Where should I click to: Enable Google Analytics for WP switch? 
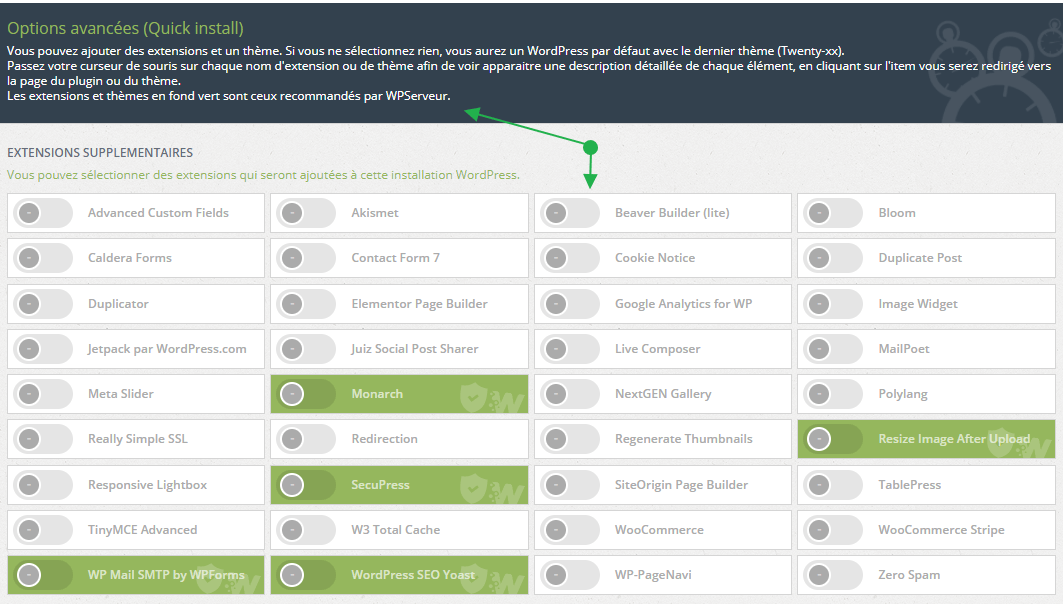pyautogui.click(x=570, y=304)
